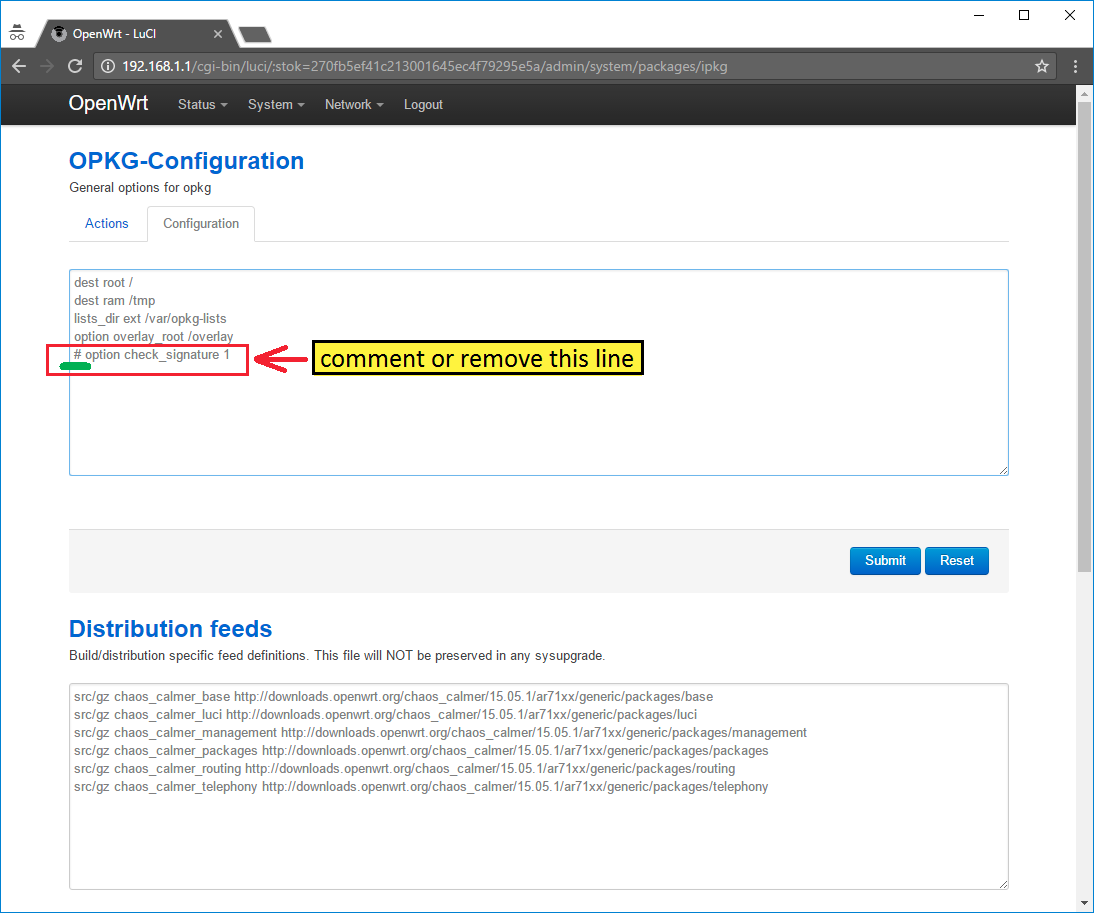1094x913 pixels.
Task: Reload the page with the refresh icon
Action: pyautogui.click(x=75, y=66)
